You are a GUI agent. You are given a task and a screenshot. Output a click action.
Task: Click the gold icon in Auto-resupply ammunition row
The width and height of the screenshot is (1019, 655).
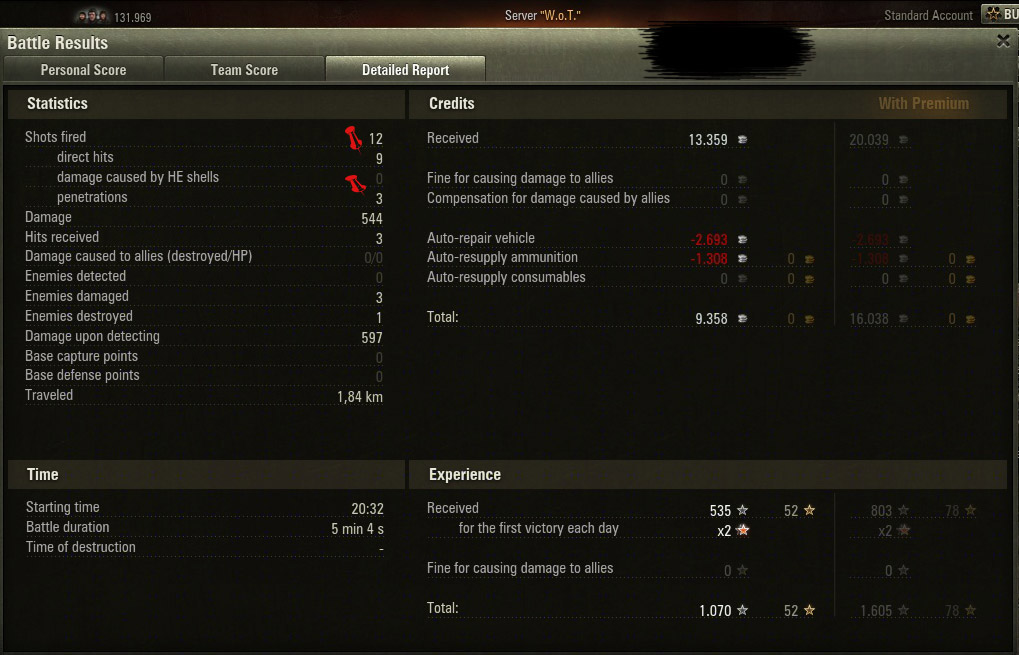(x=809, y=259)
